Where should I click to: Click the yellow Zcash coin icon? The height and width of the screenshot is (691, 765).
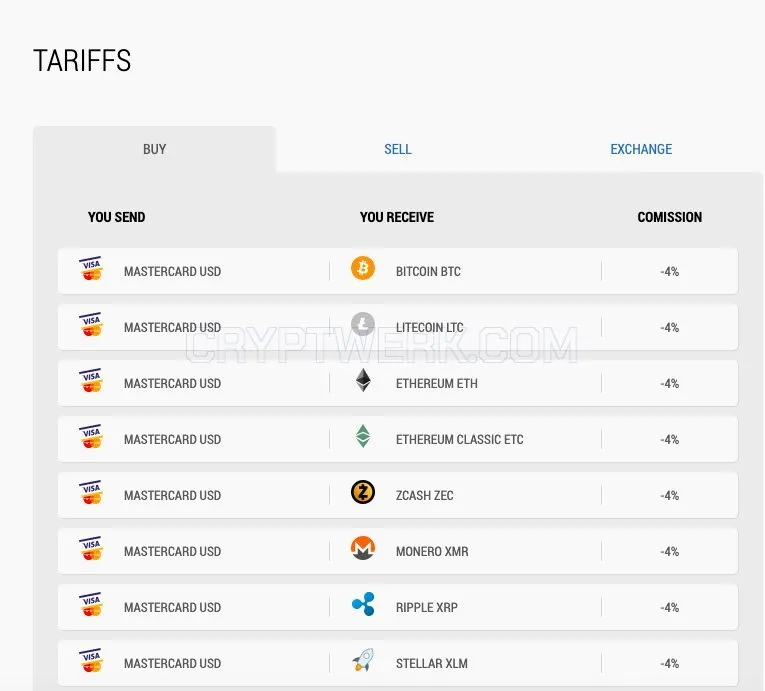pyautogui.click(x=362, y=492)
